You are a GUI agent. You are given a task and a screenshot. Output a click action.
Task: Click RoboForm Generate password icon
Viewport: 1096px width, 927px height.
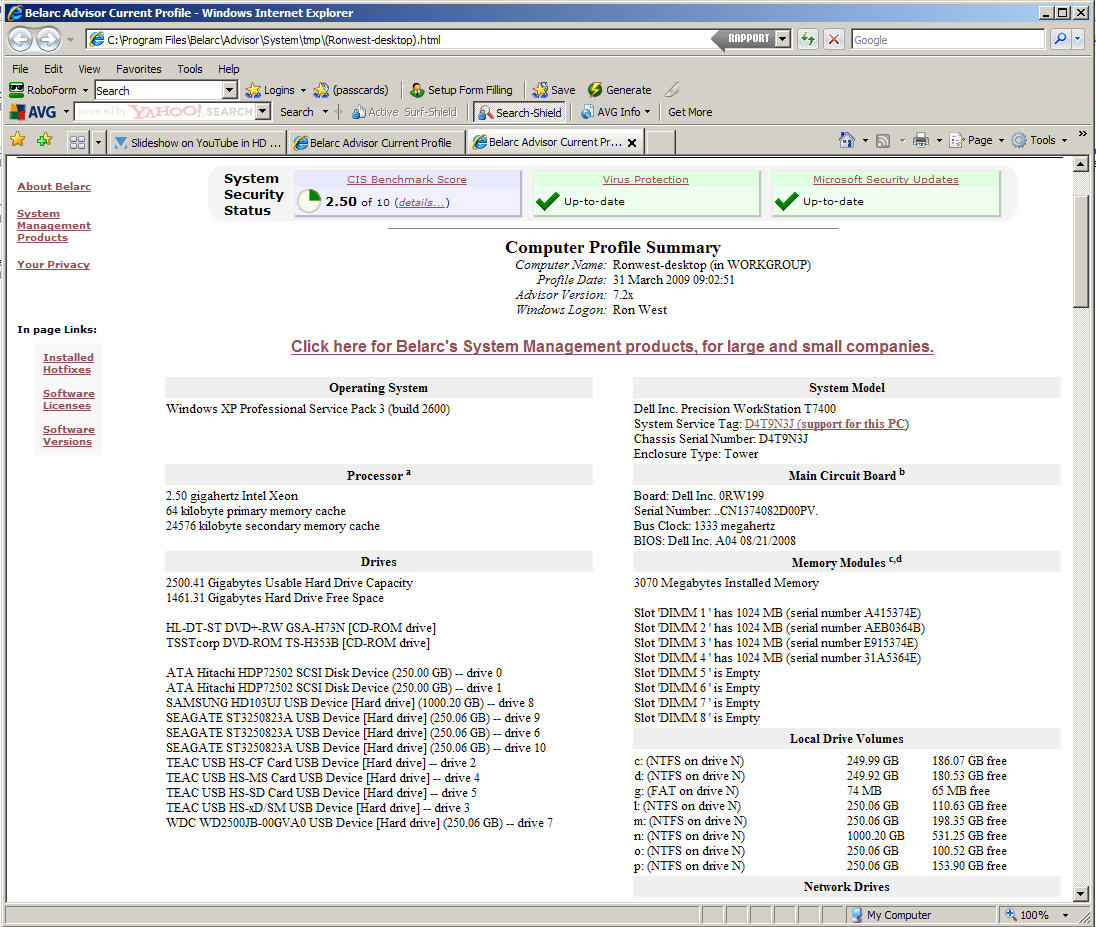click(619, 90)
